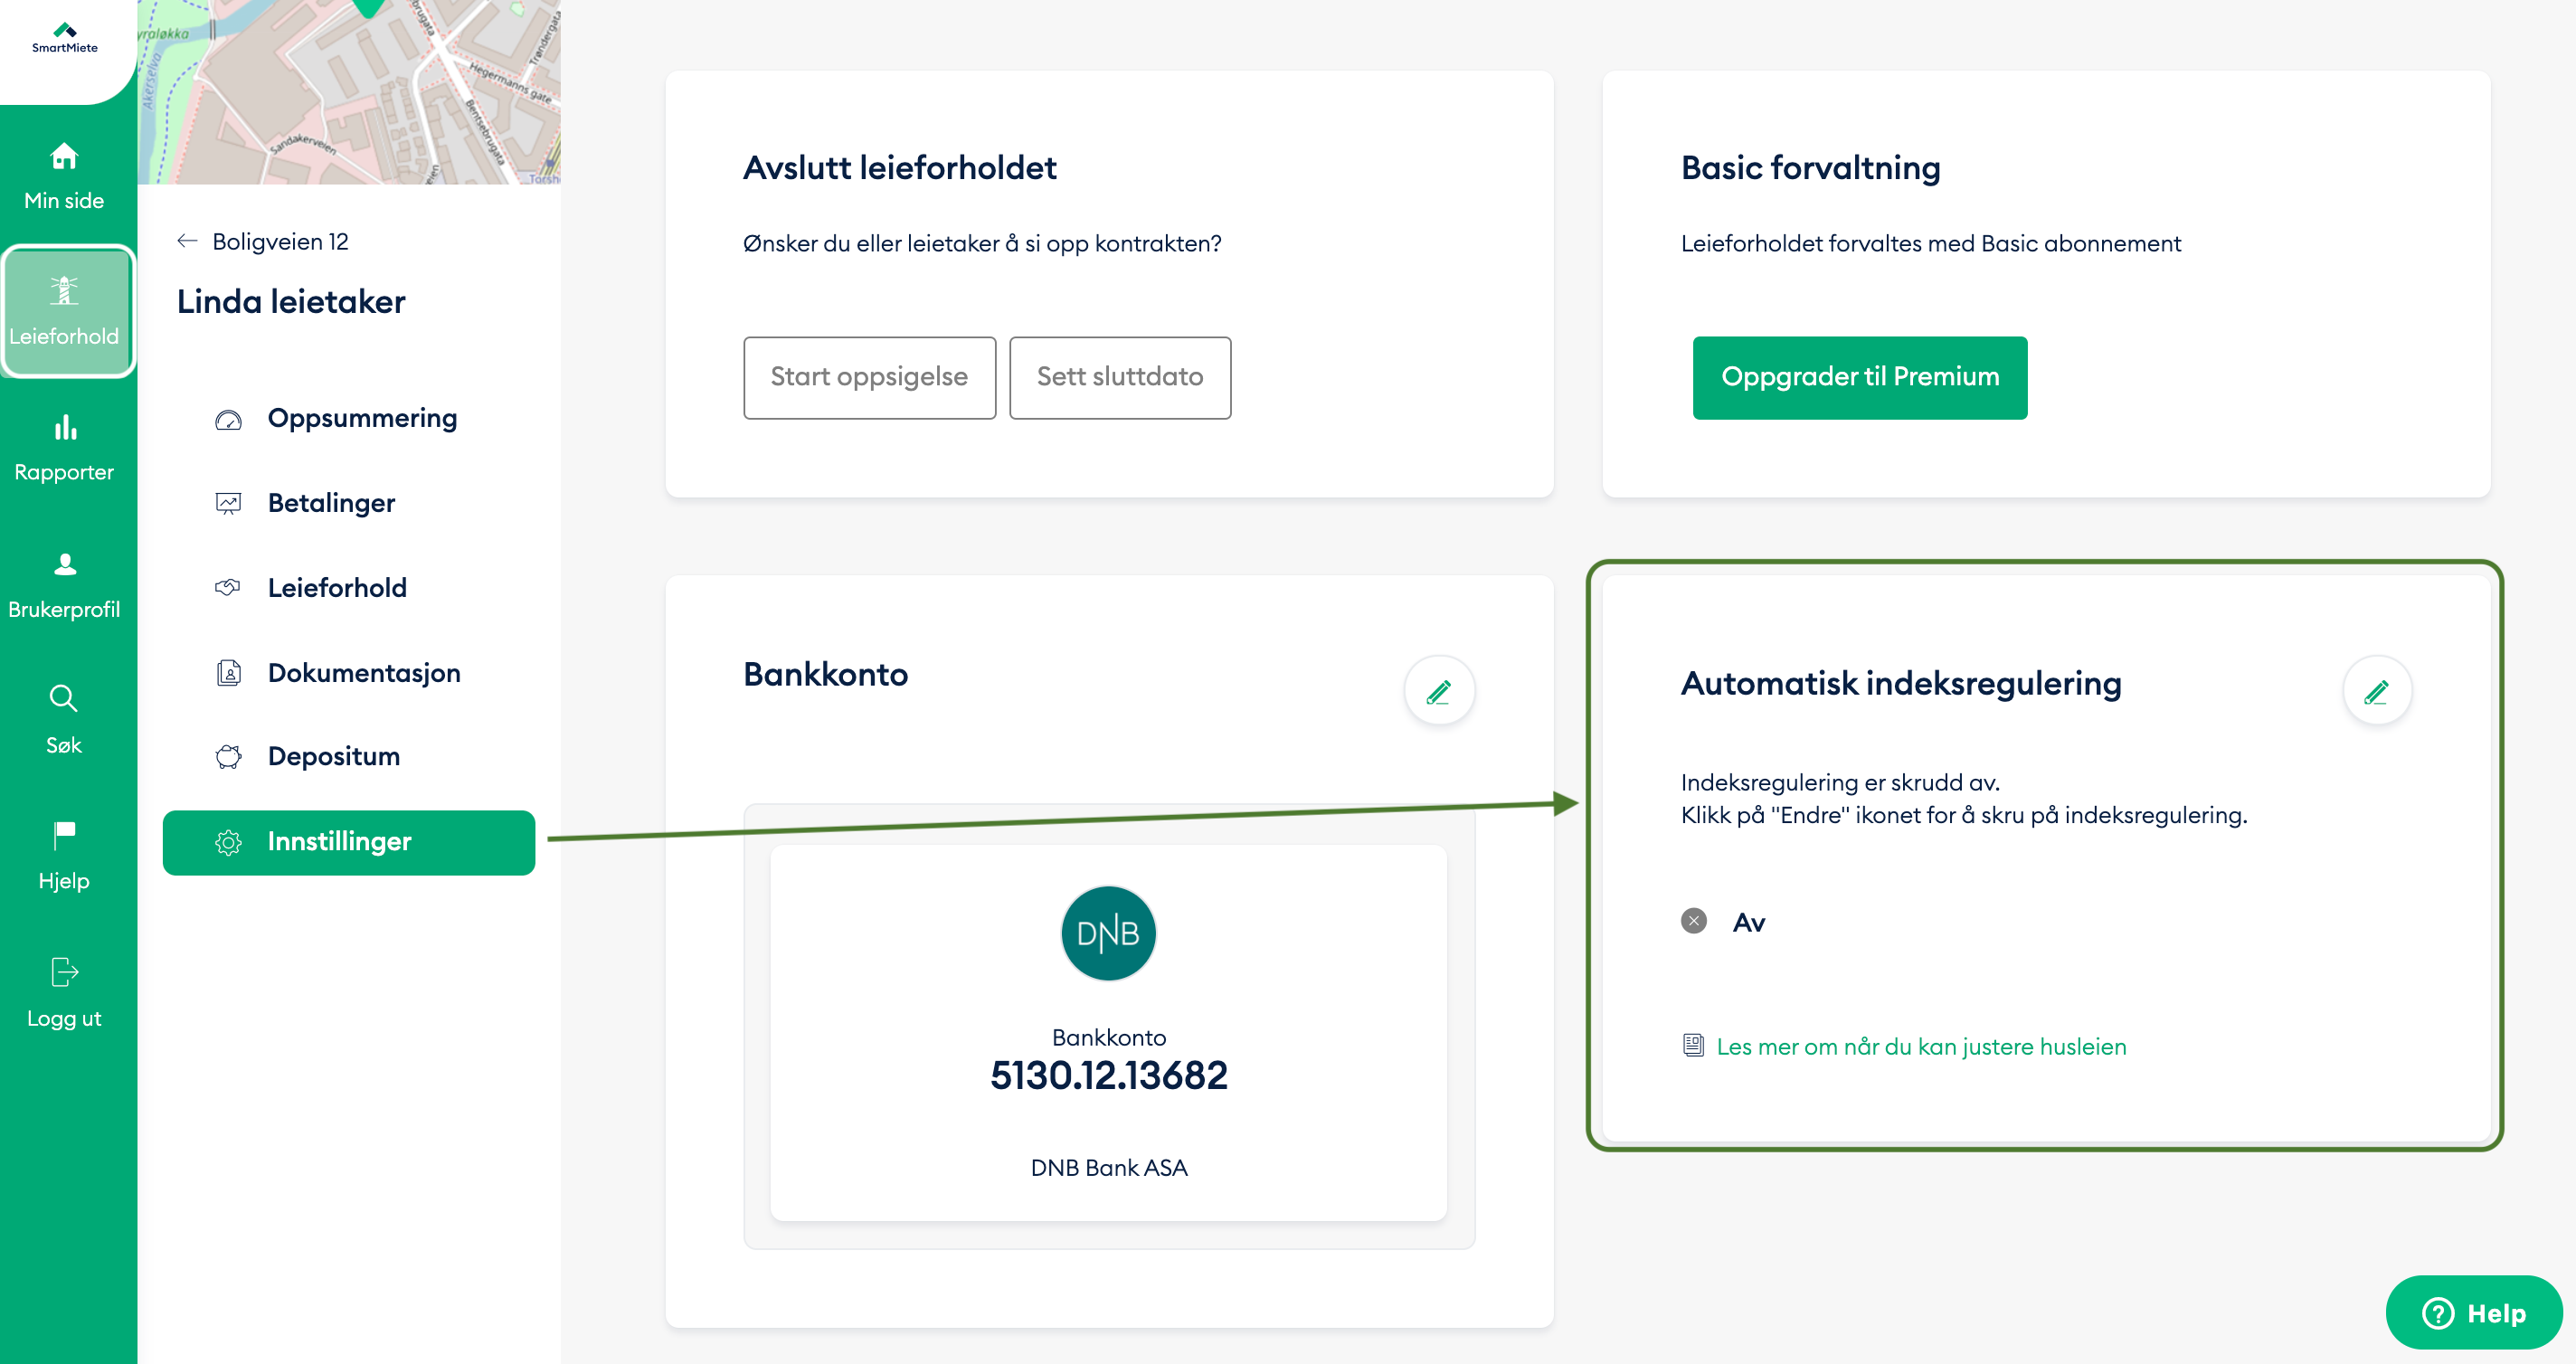Edit Automatisk indeksregulering with pencil icon

2376,691
